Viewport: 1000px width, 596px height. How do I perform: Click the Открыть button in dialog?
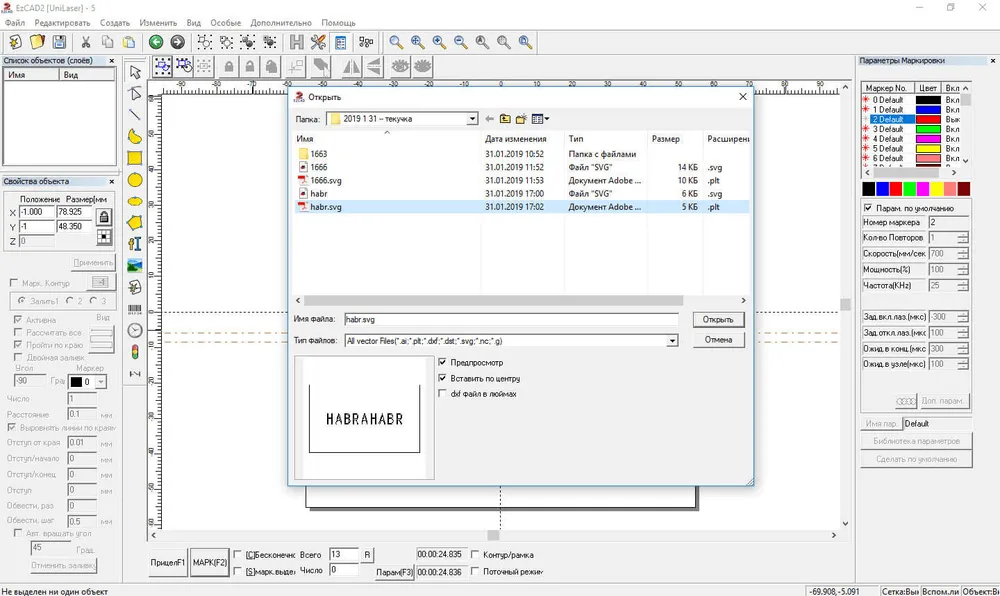718,319
